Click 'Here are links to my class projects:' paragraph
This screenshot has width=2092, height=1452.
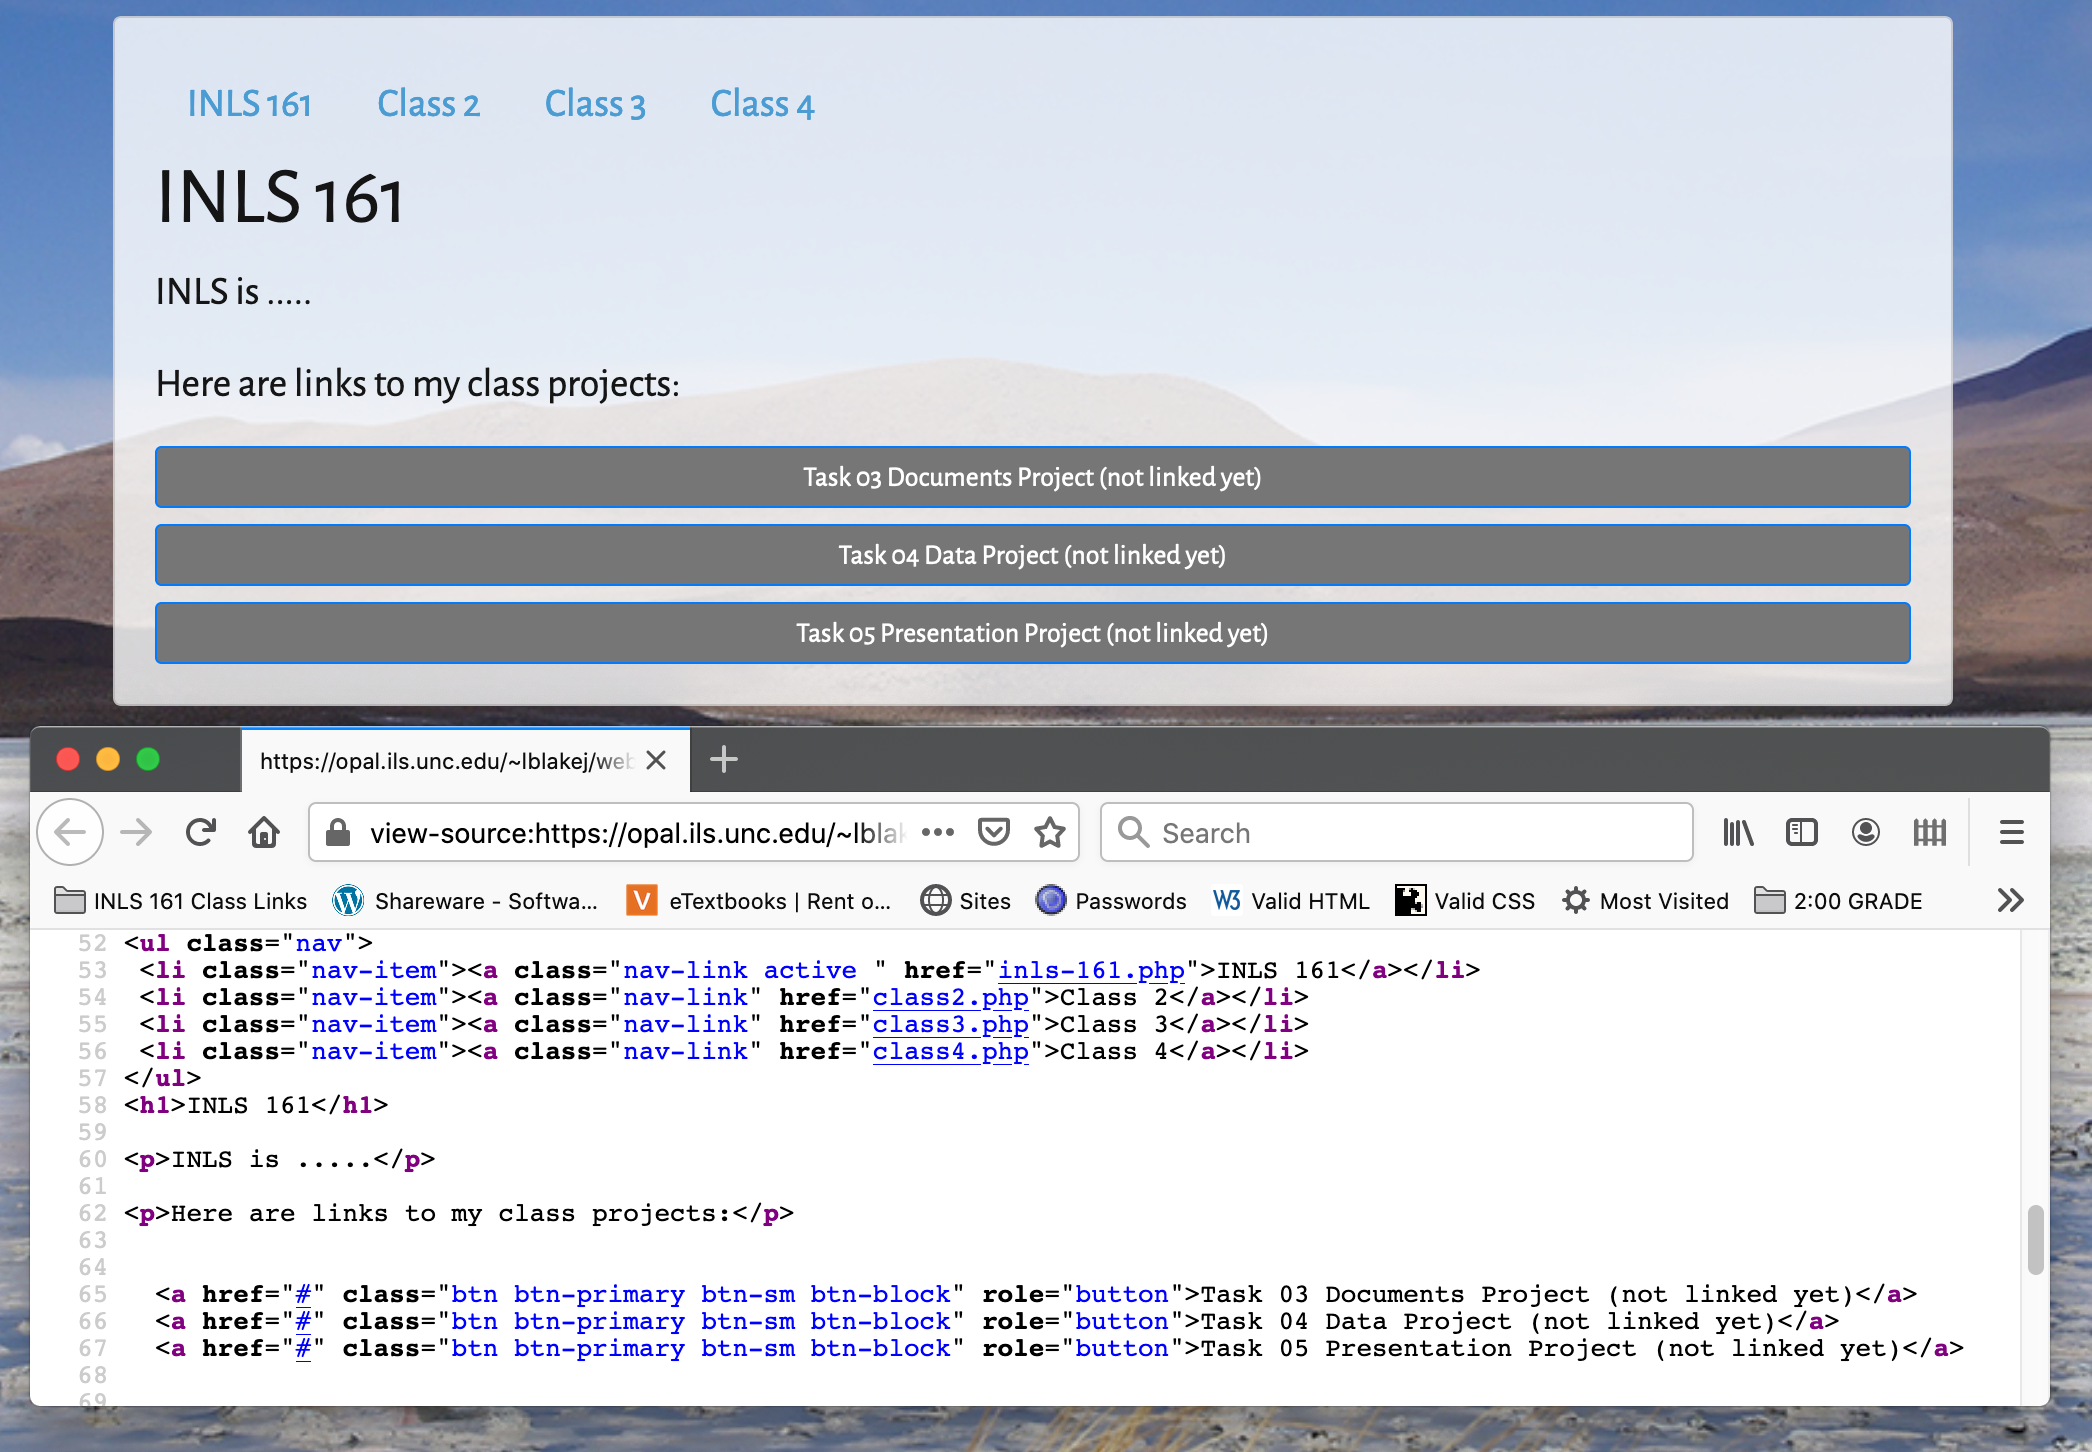(418, 384)
